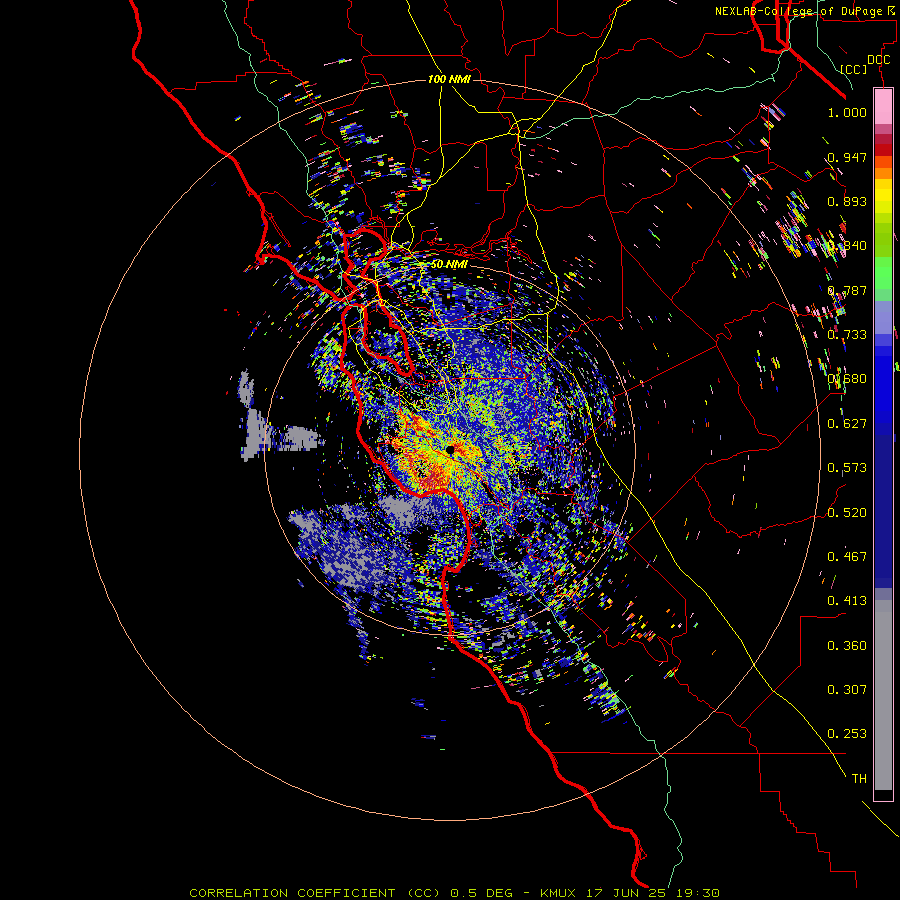Click the 100 NMI range ring label

449,79
